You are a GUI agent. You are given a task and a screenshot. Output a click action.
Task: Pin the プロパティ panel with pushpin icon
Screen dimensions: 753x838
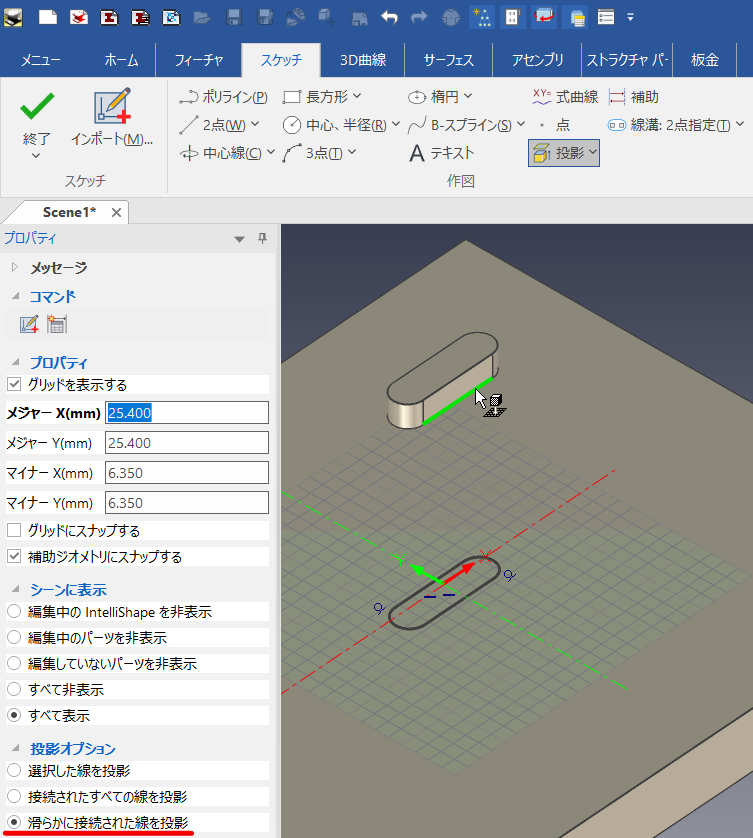pos(263,238)
